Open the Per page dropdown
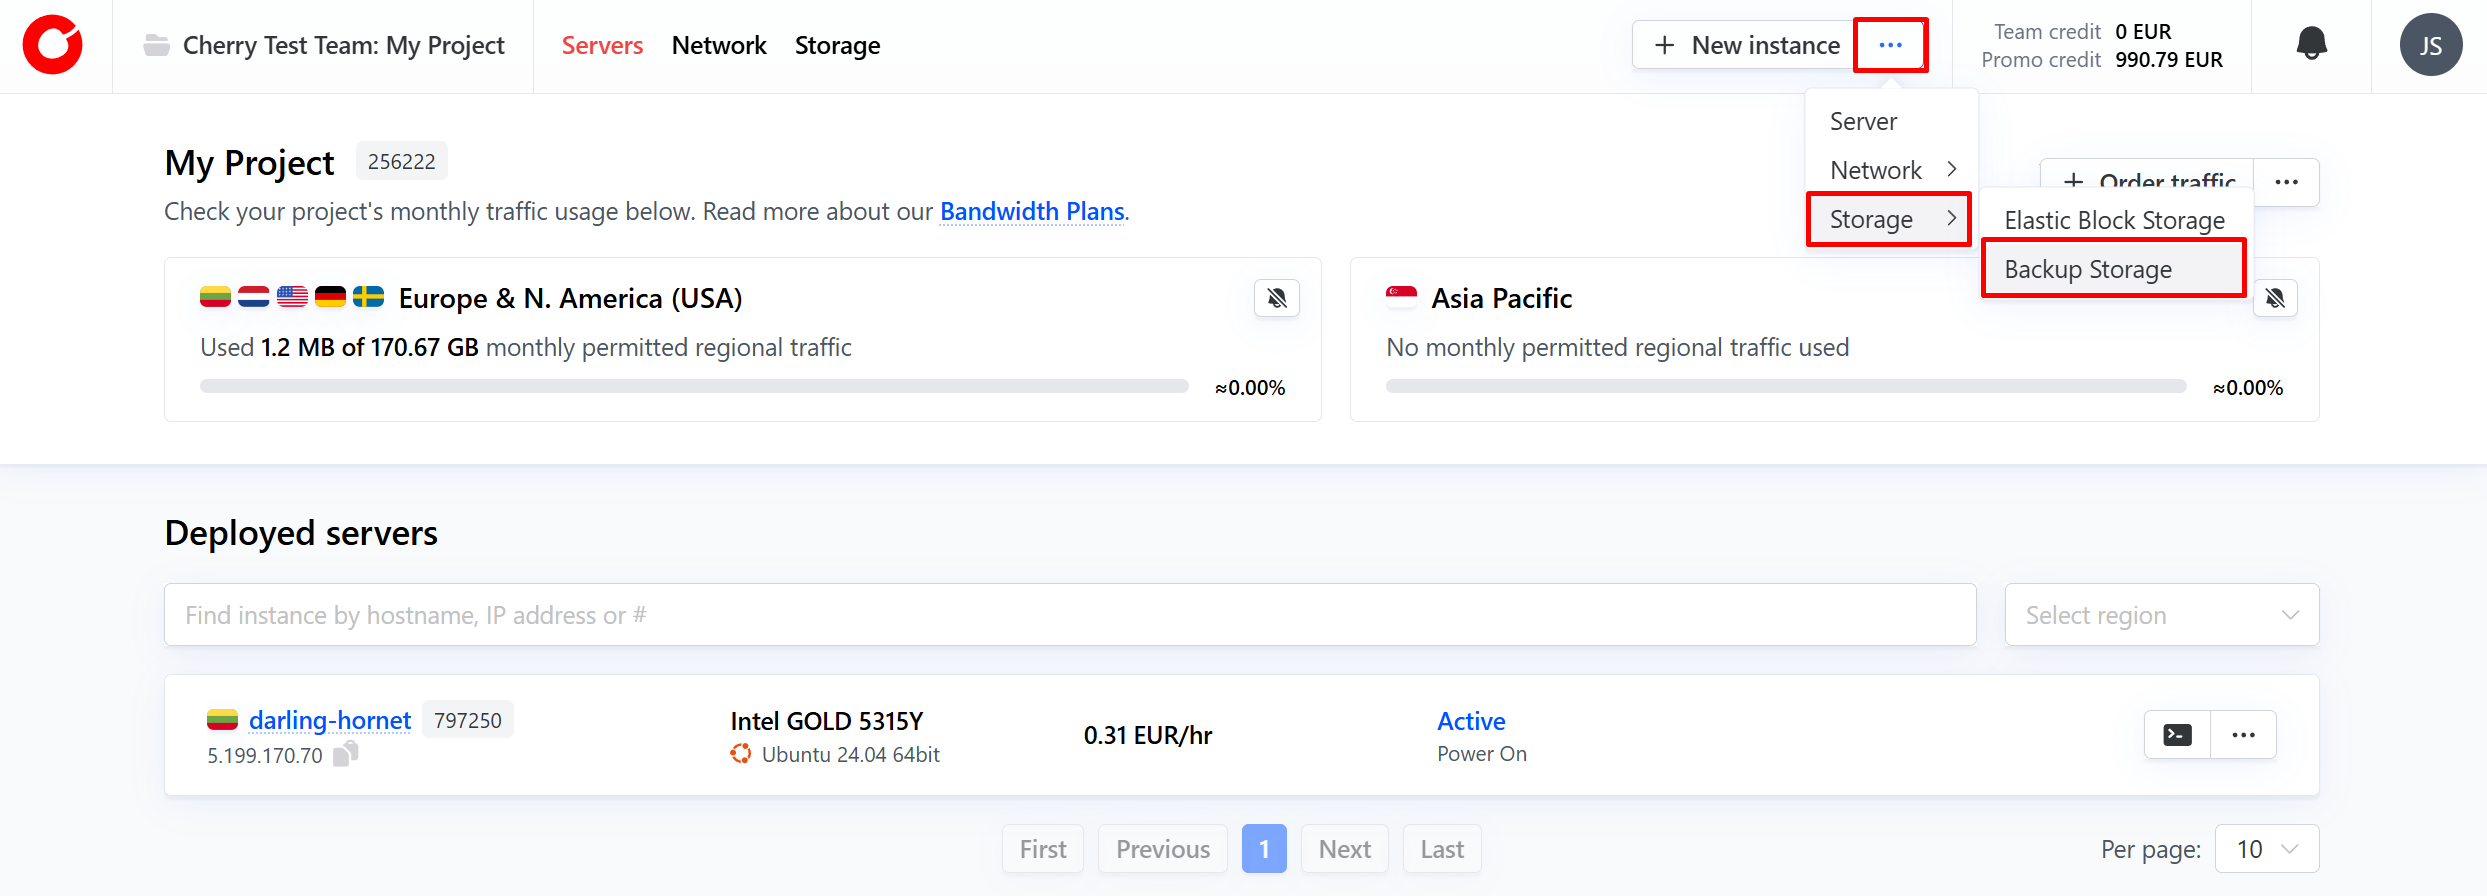Screen dimensions: 2487x896 2266,849
